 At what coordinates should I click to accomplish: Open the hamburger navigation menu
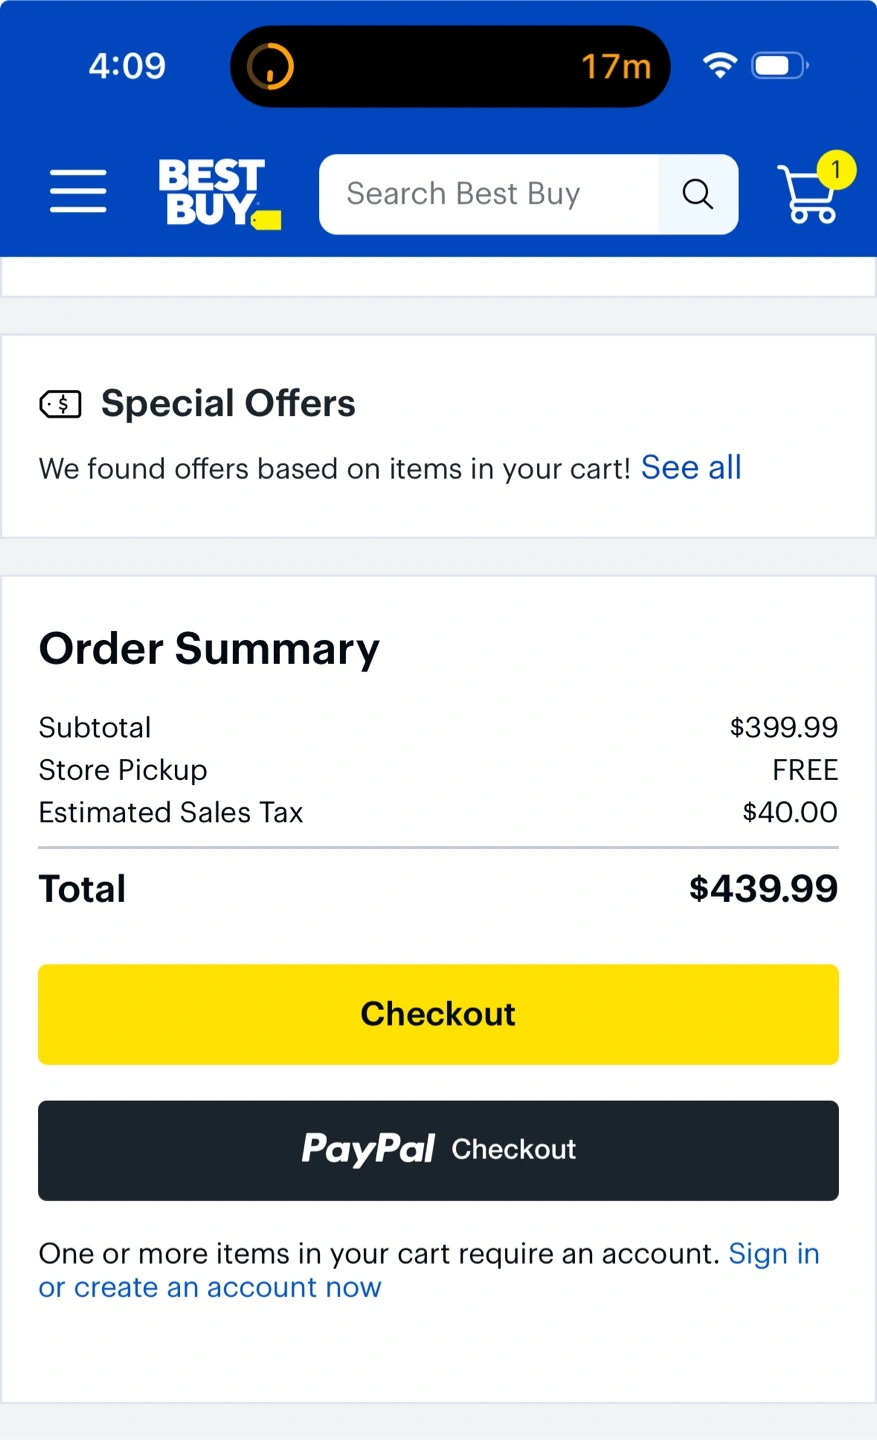tap(78, 191)
